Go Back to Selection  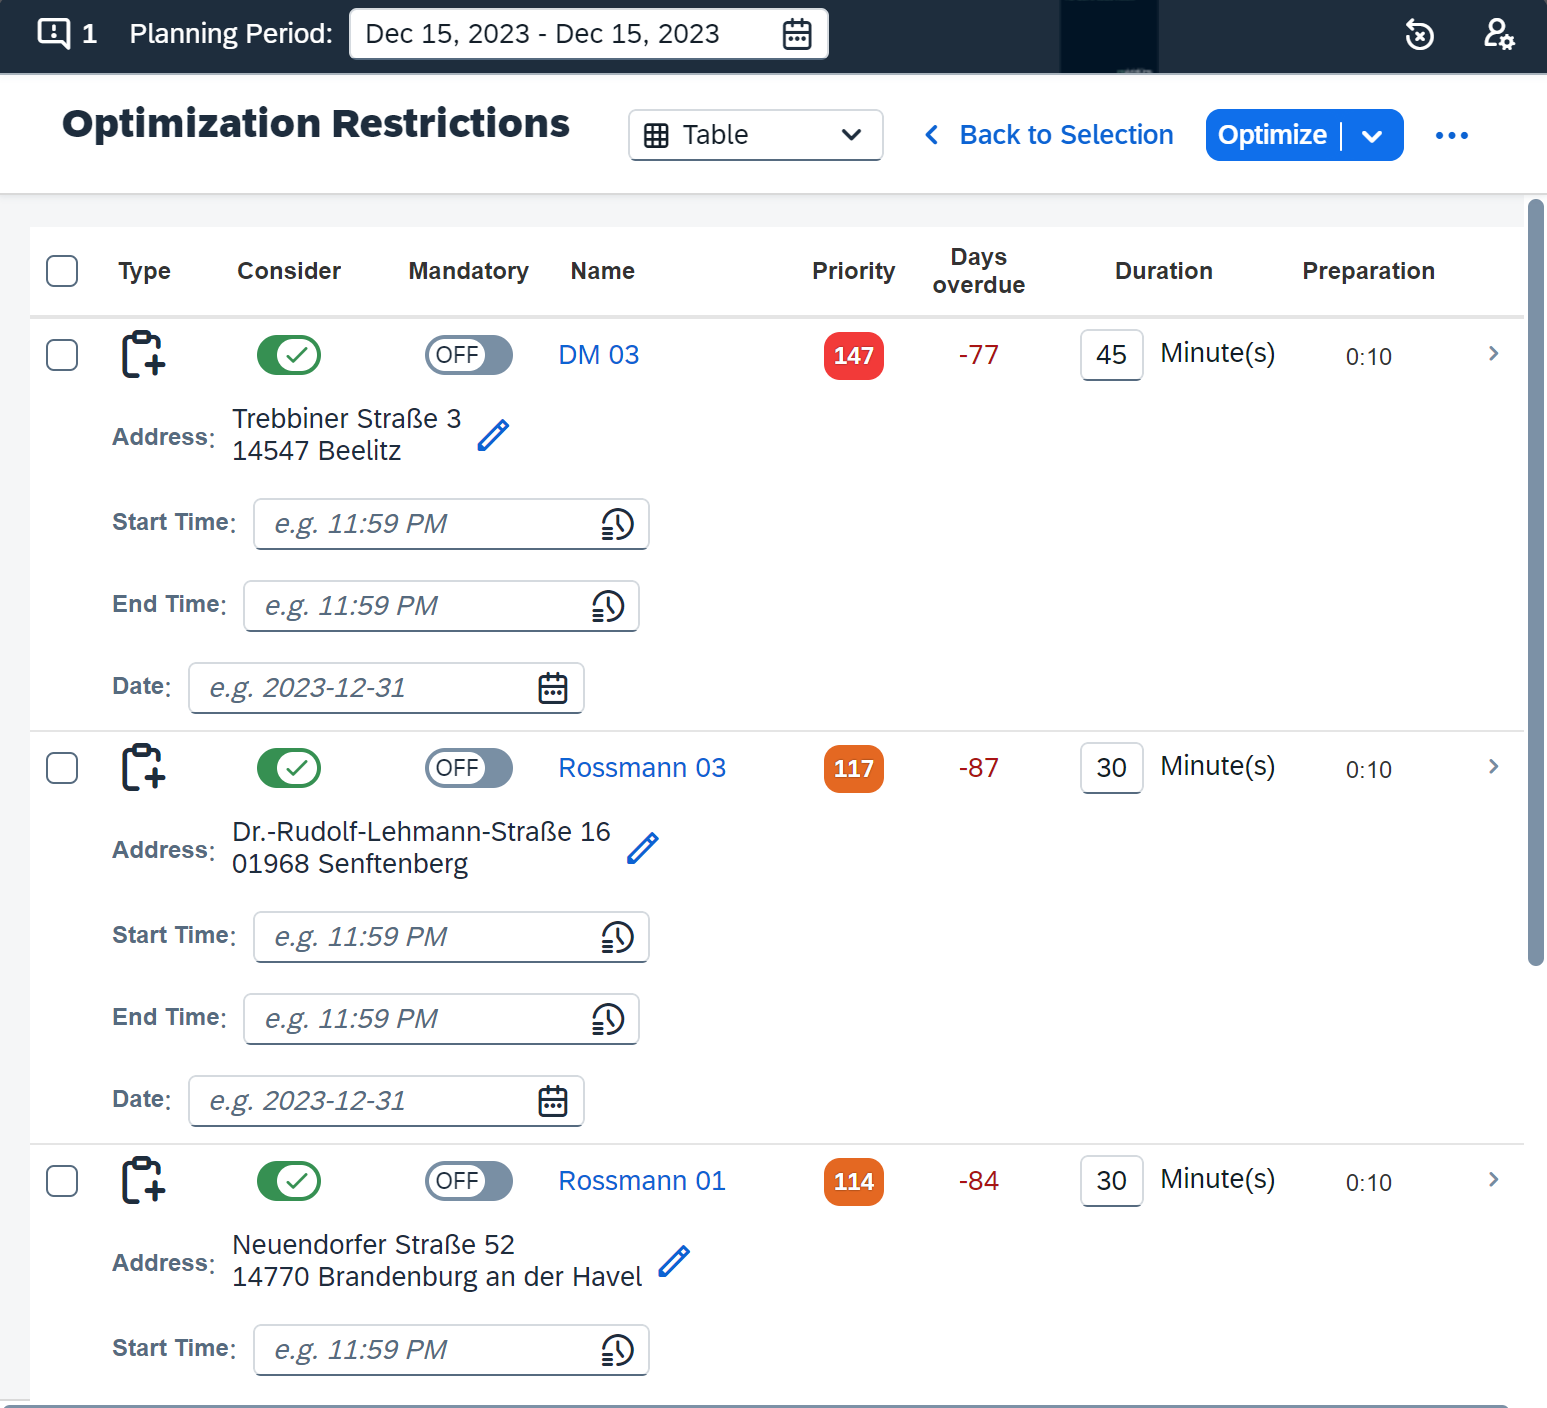click(x=1048, y=135)
